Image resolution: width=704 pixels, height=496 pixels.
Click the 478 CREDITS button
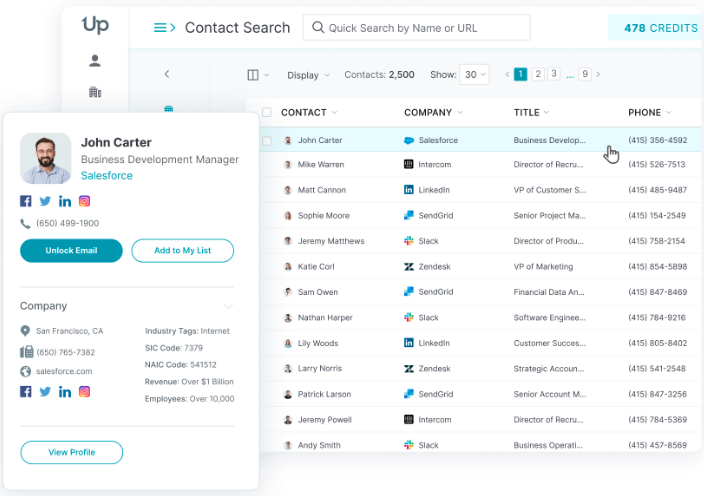(x=656, y=28)
